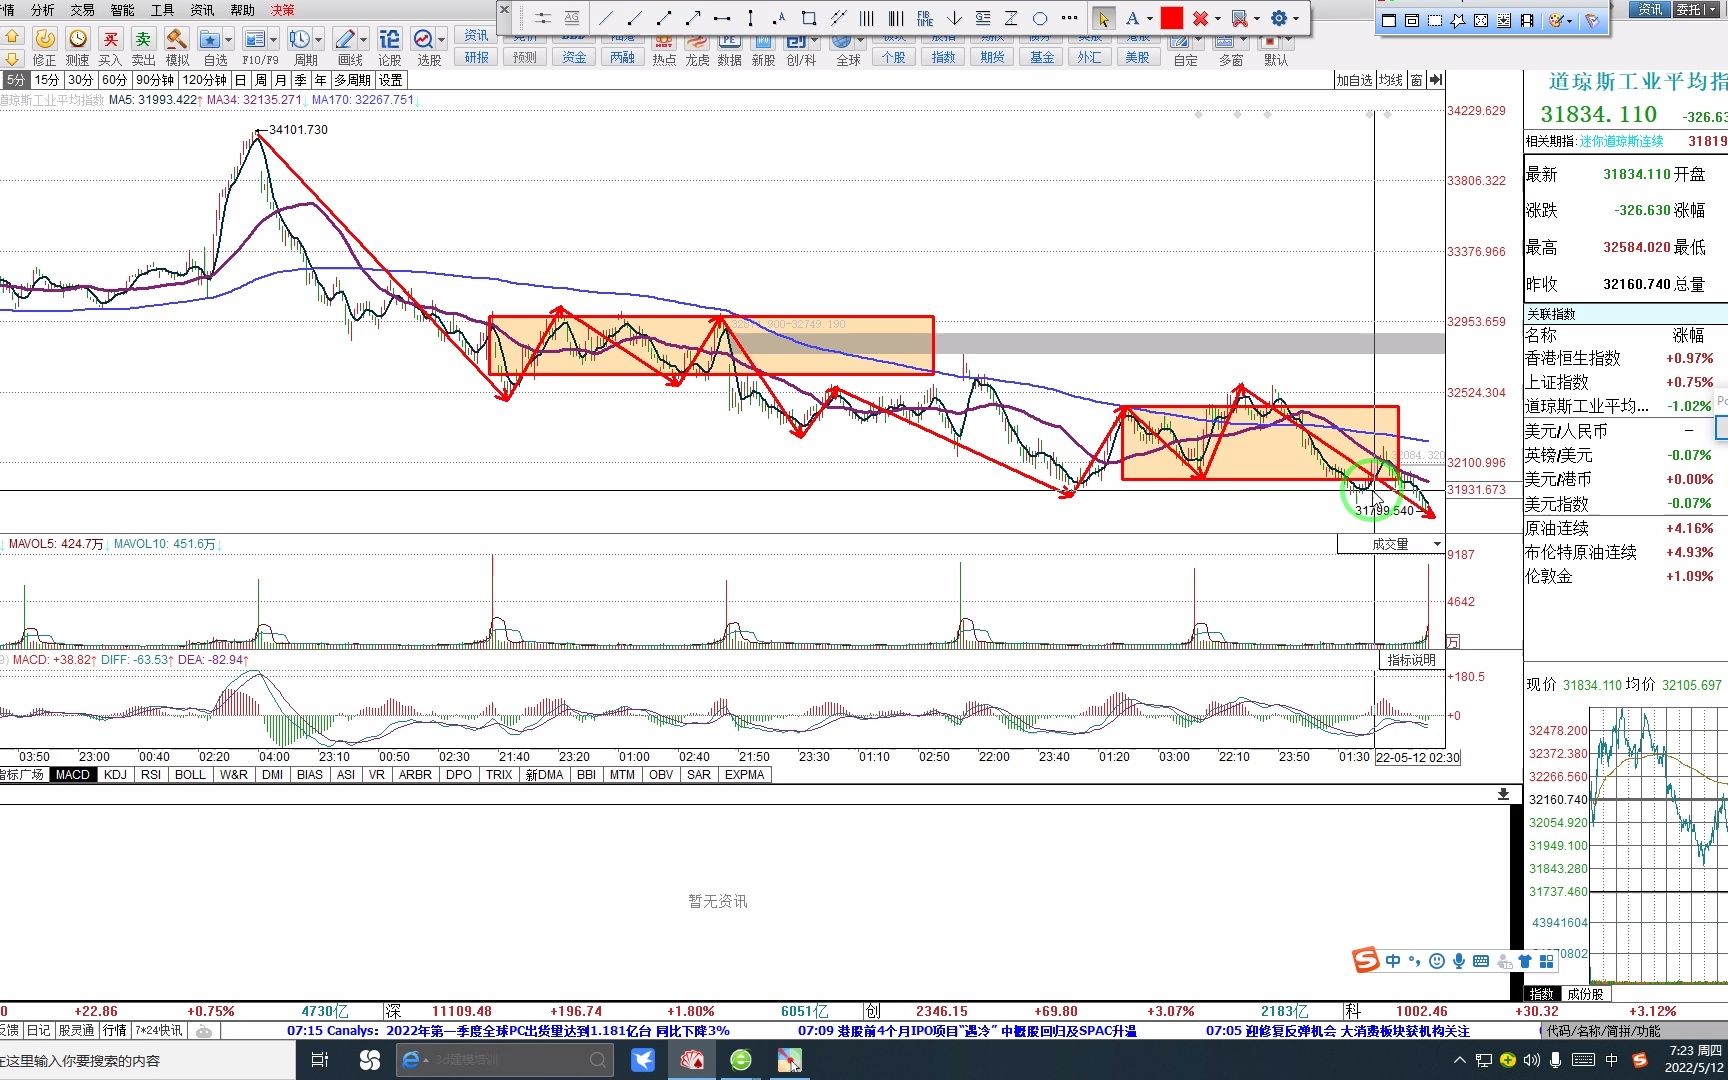This screenshot has width=1728, height=1080.
Task: Open the 工具 menu
Action: (x=162, y=10)
